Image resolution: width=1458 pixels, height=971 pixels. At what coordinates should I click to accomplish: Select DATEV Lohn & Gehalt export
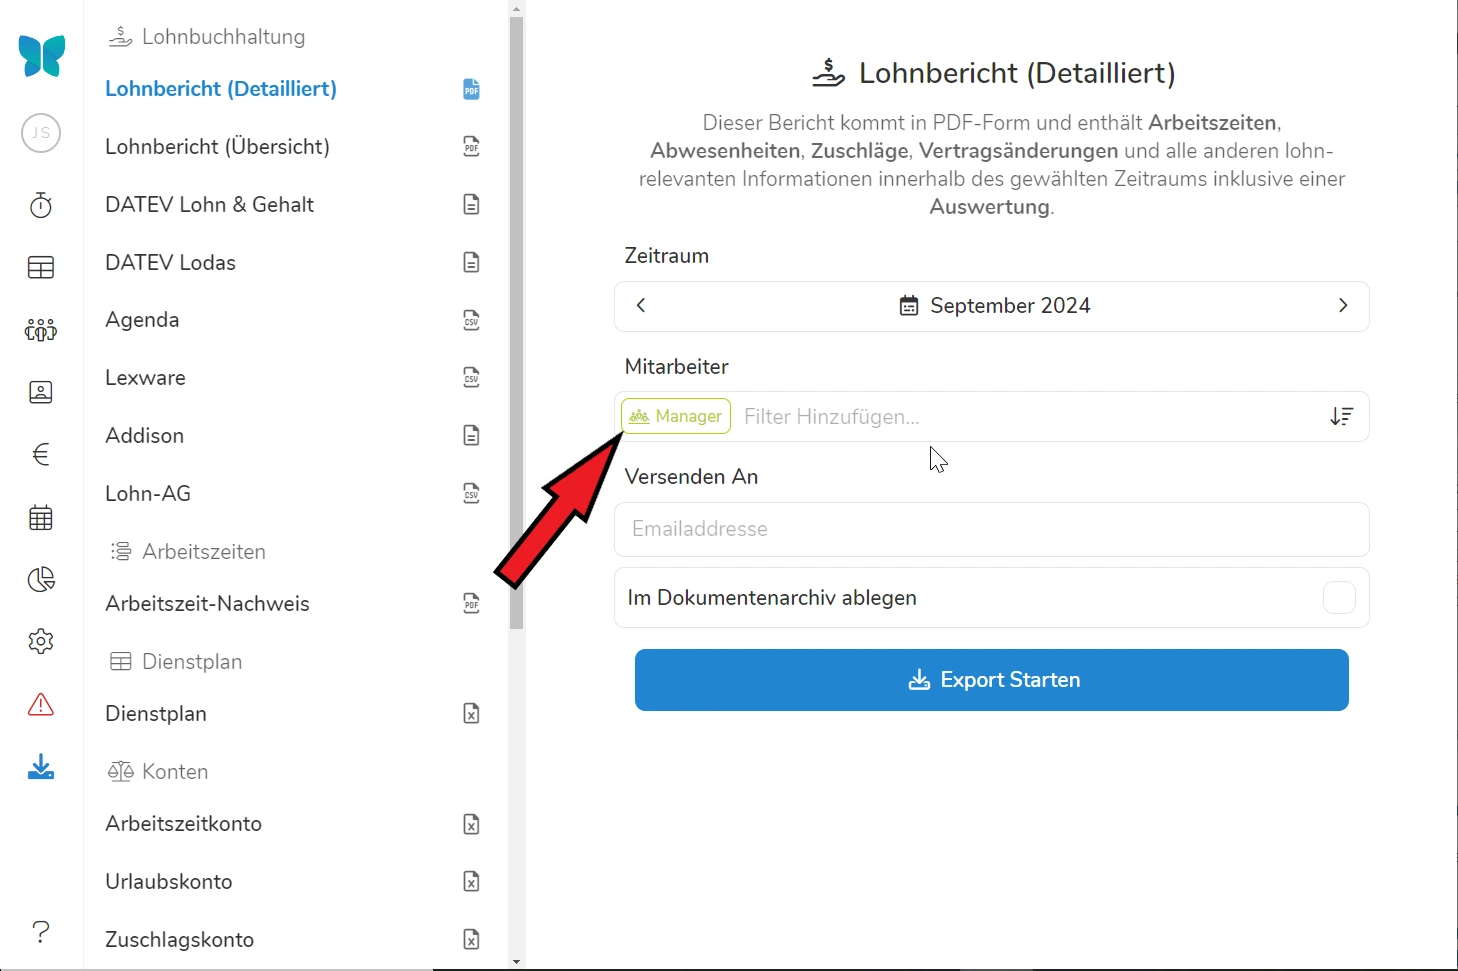(x=210, y=205)
